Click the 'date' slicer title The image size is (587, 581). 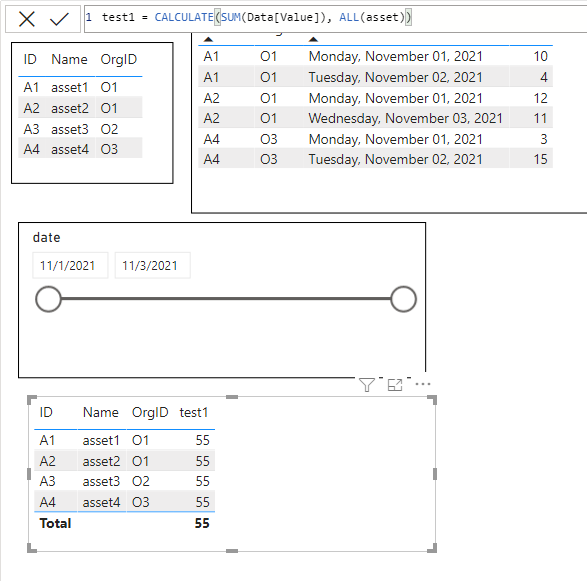46,237
